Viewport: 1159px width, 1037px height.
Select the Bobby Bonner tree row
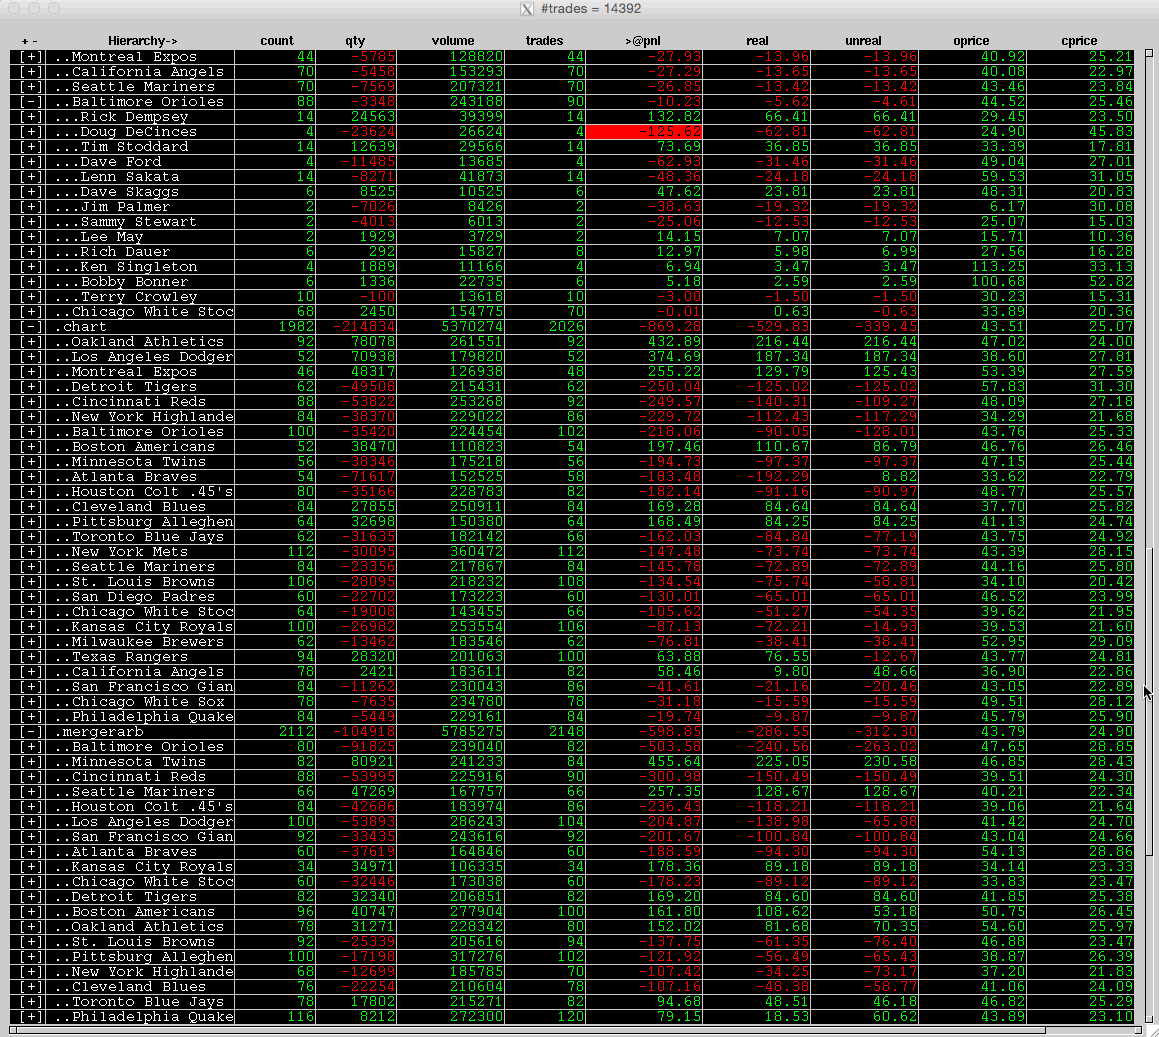coord(140,282)
